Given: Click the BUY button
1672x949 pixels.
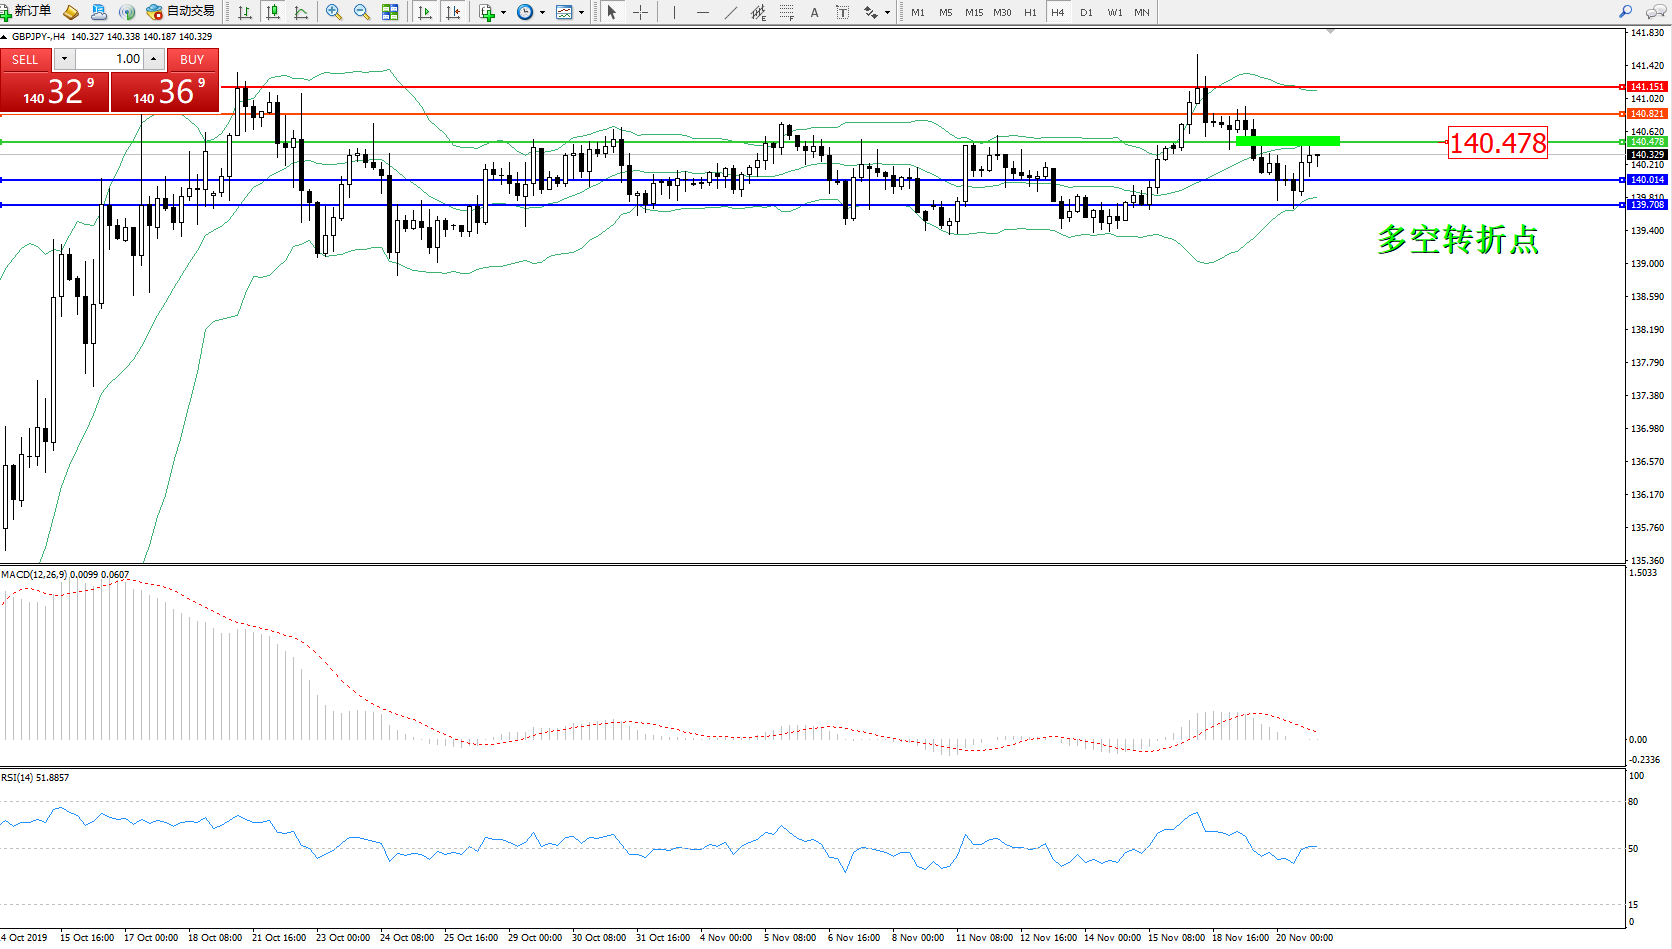Looking at the screenshot, I should coord(192,60).
